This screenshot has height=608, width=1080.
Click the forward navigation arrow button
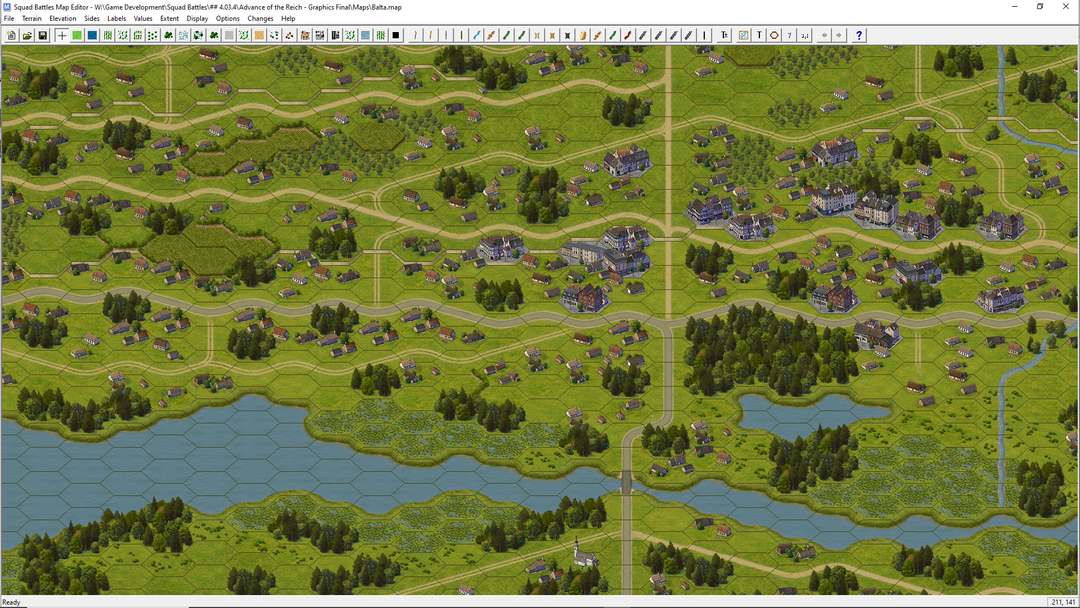point(838,34)
